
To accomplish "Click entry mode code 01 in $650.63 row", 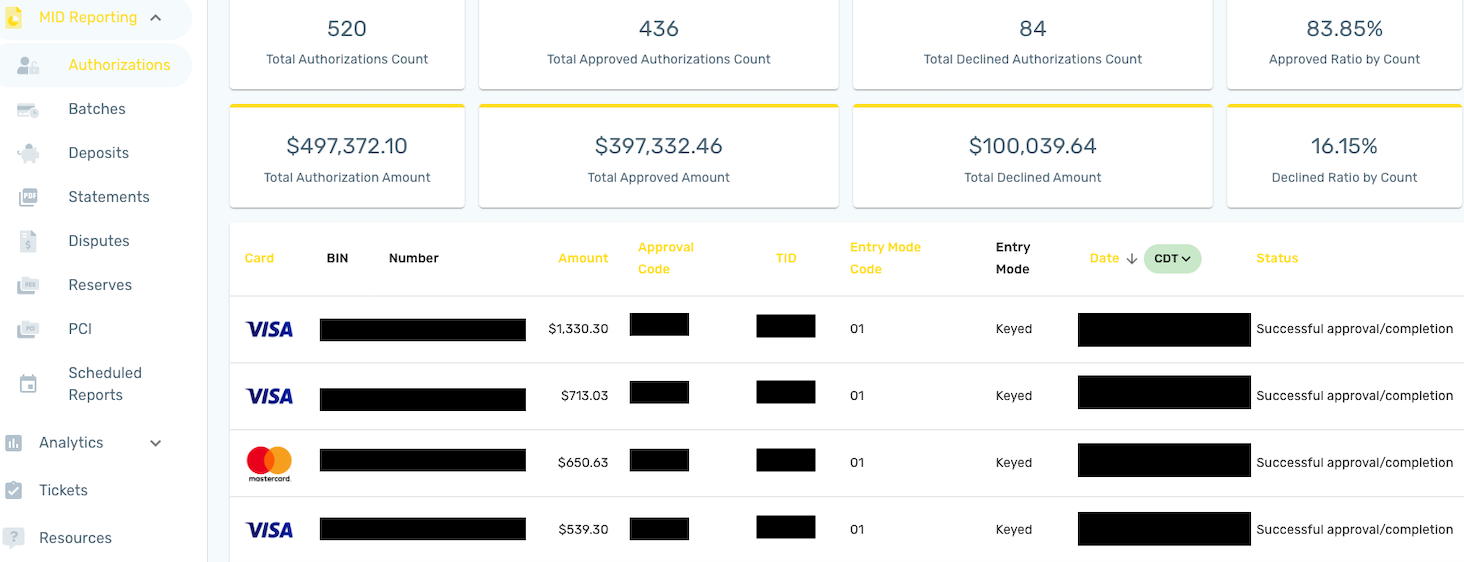I will click(857, 463).
